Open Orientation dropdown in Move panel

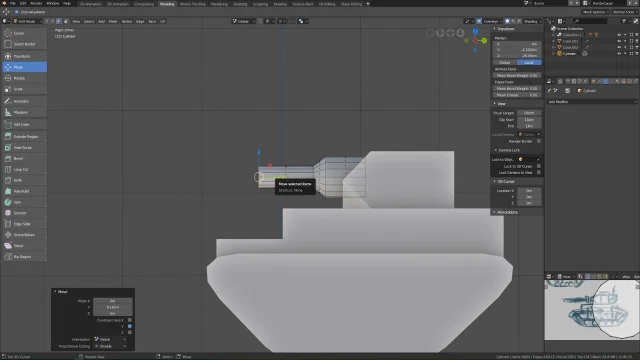tap(110, 339)
